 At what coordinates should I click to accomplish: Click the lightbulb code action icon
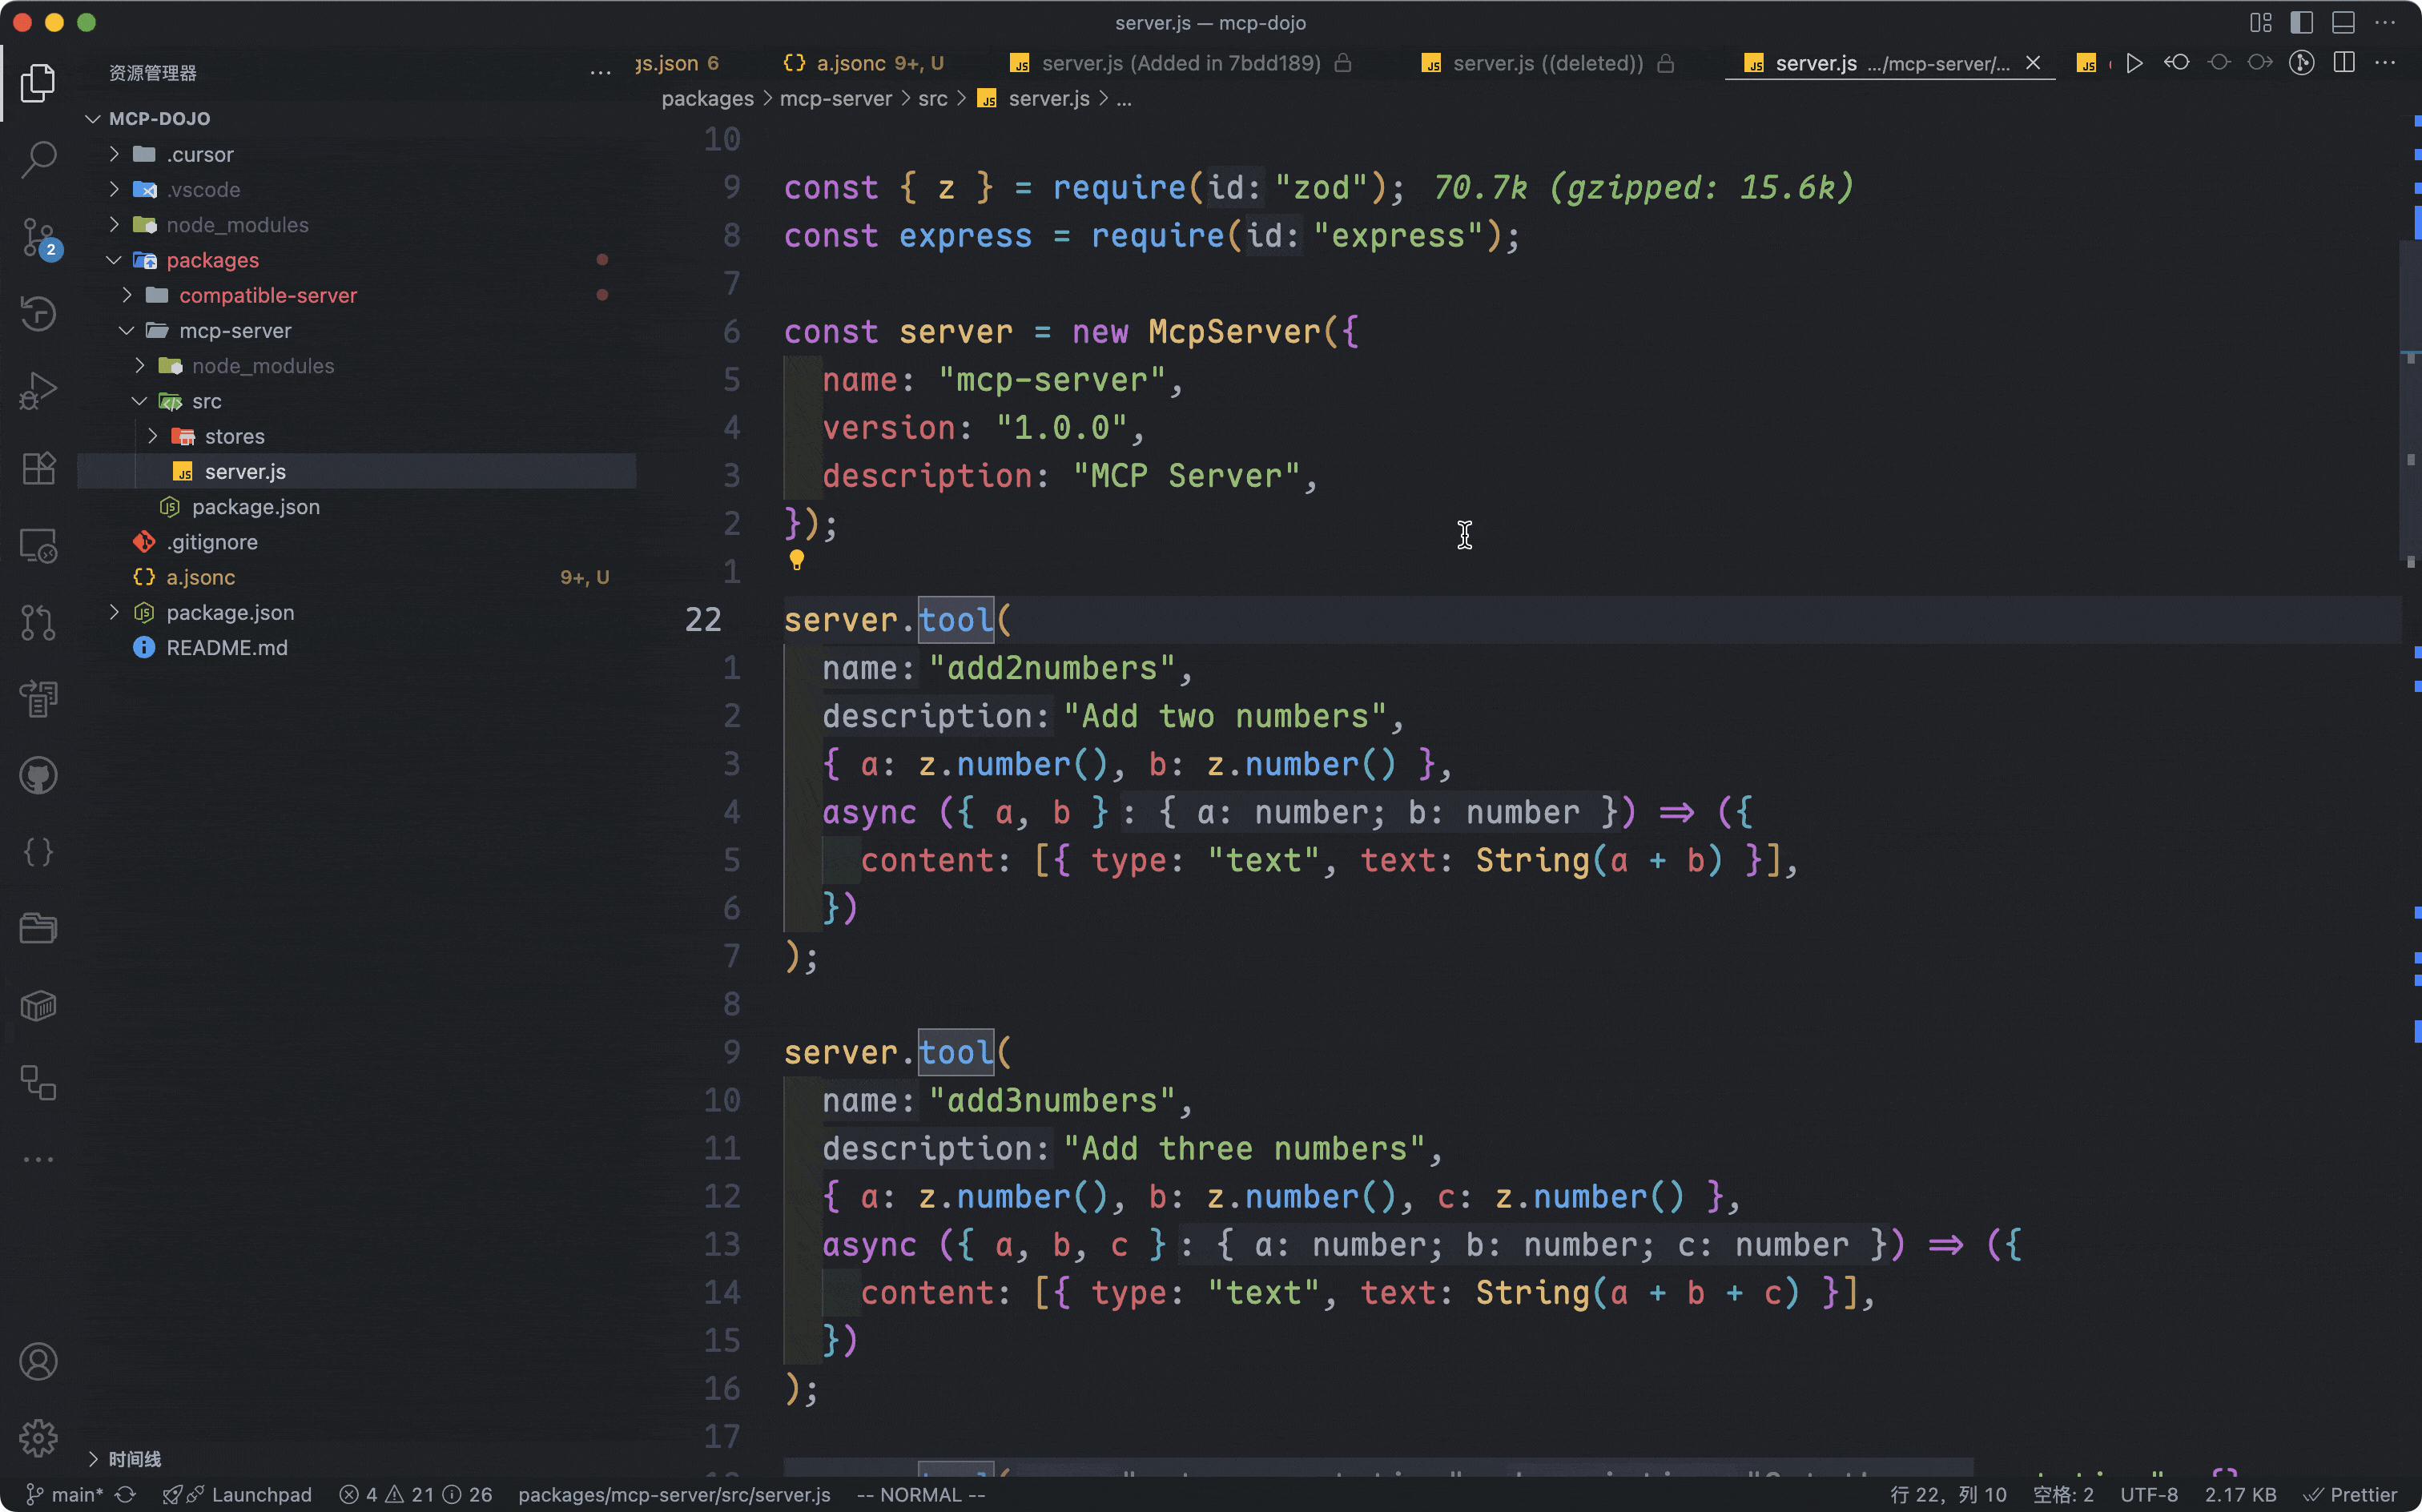[797, 560]
